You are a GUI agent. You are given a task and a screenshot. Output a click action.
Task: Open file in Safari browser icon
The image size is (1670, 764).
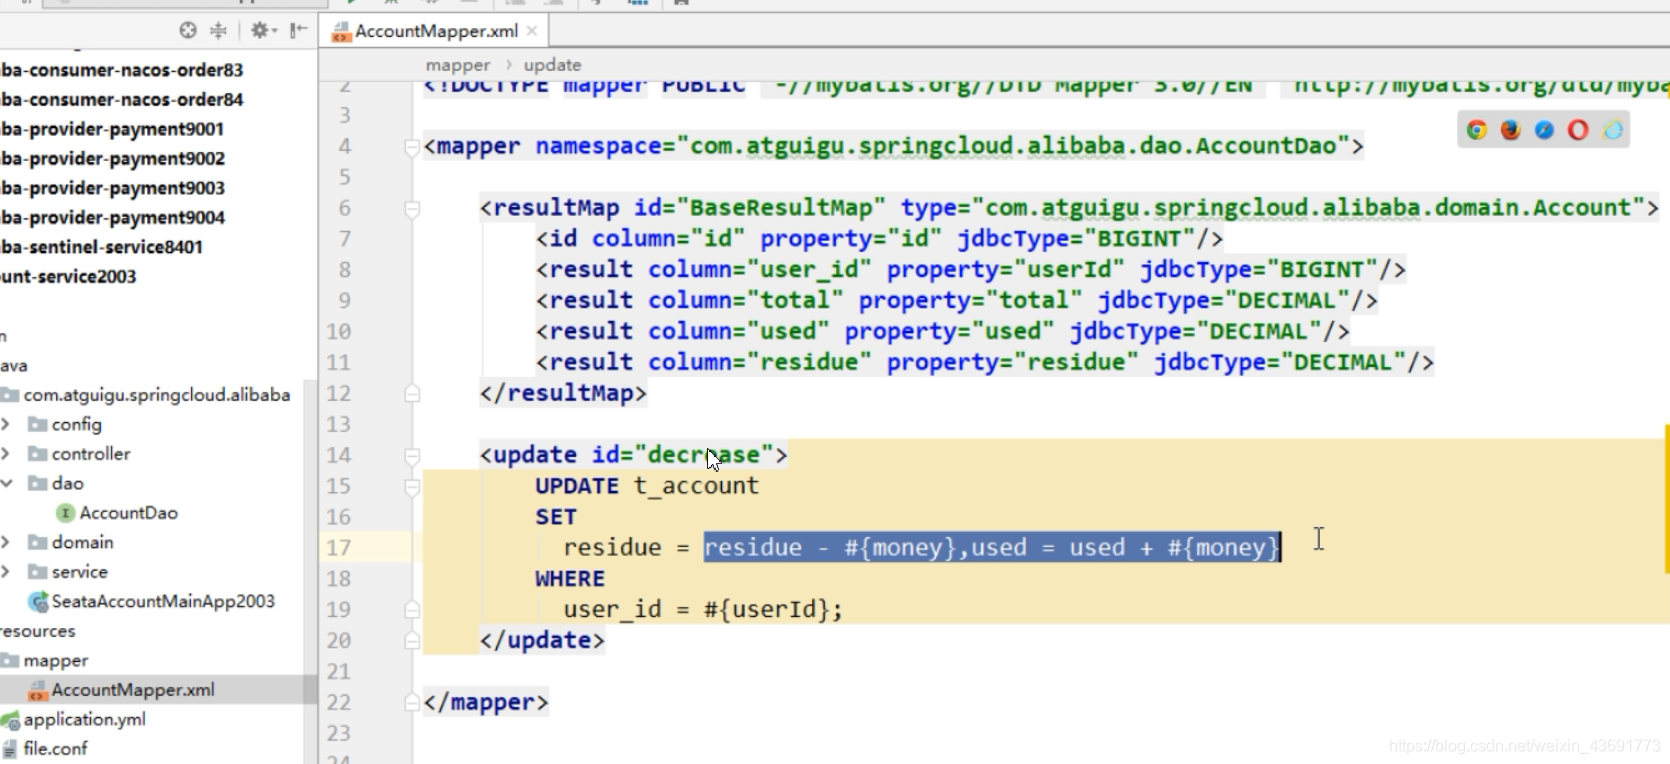coord(1544,130)
